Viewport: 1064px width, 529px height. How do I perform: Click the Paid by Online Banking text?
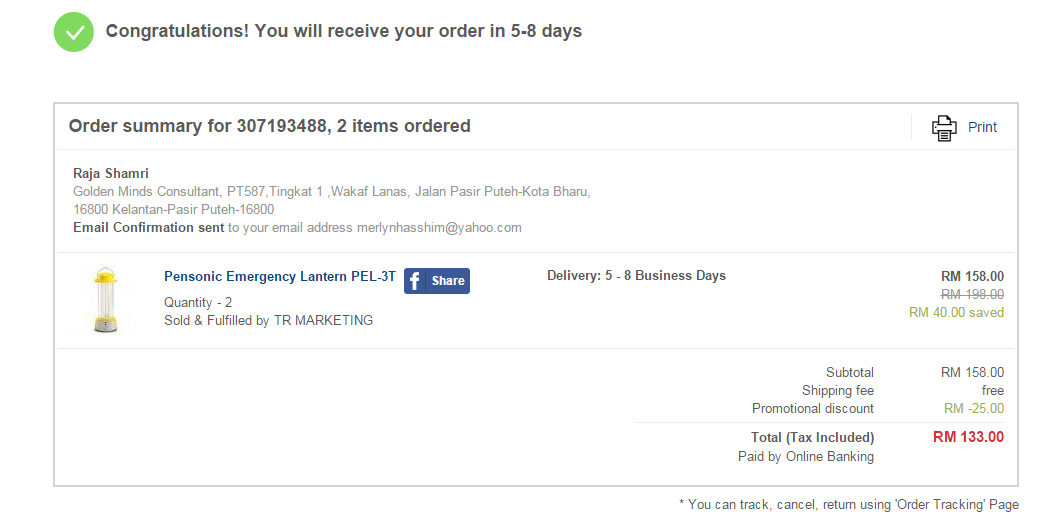pyautogui.click(x=805, y=457)
